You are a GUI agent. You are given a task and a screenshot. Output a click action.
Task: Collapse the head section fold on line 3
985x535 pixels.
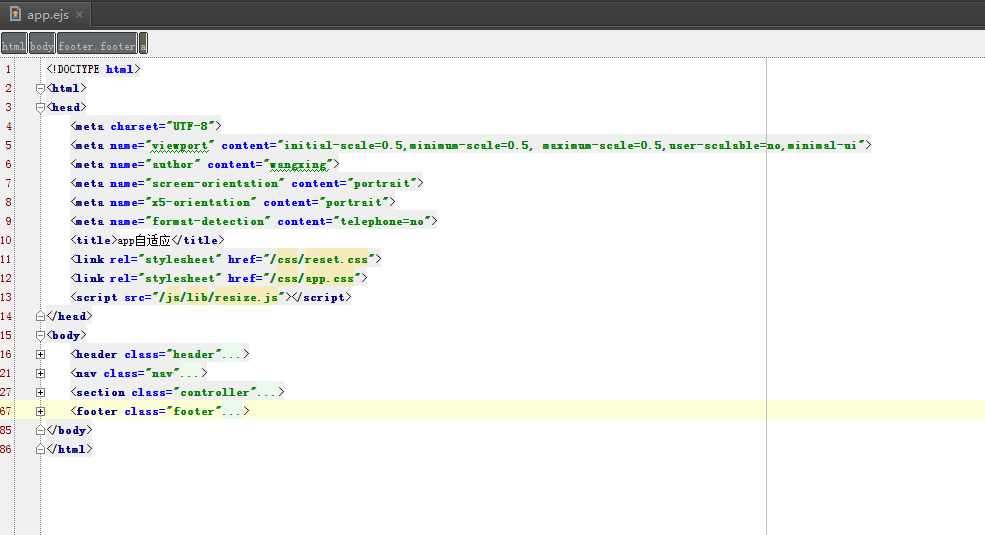click(x=40, y=107)
